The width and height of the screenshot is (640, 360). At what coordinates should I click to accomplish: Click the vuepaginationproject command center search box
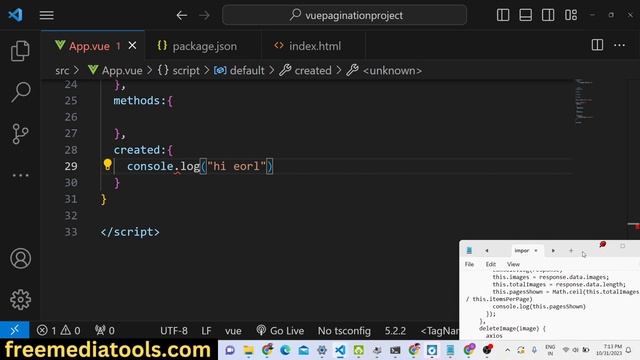pyautogui.click(x=344, y=15)
